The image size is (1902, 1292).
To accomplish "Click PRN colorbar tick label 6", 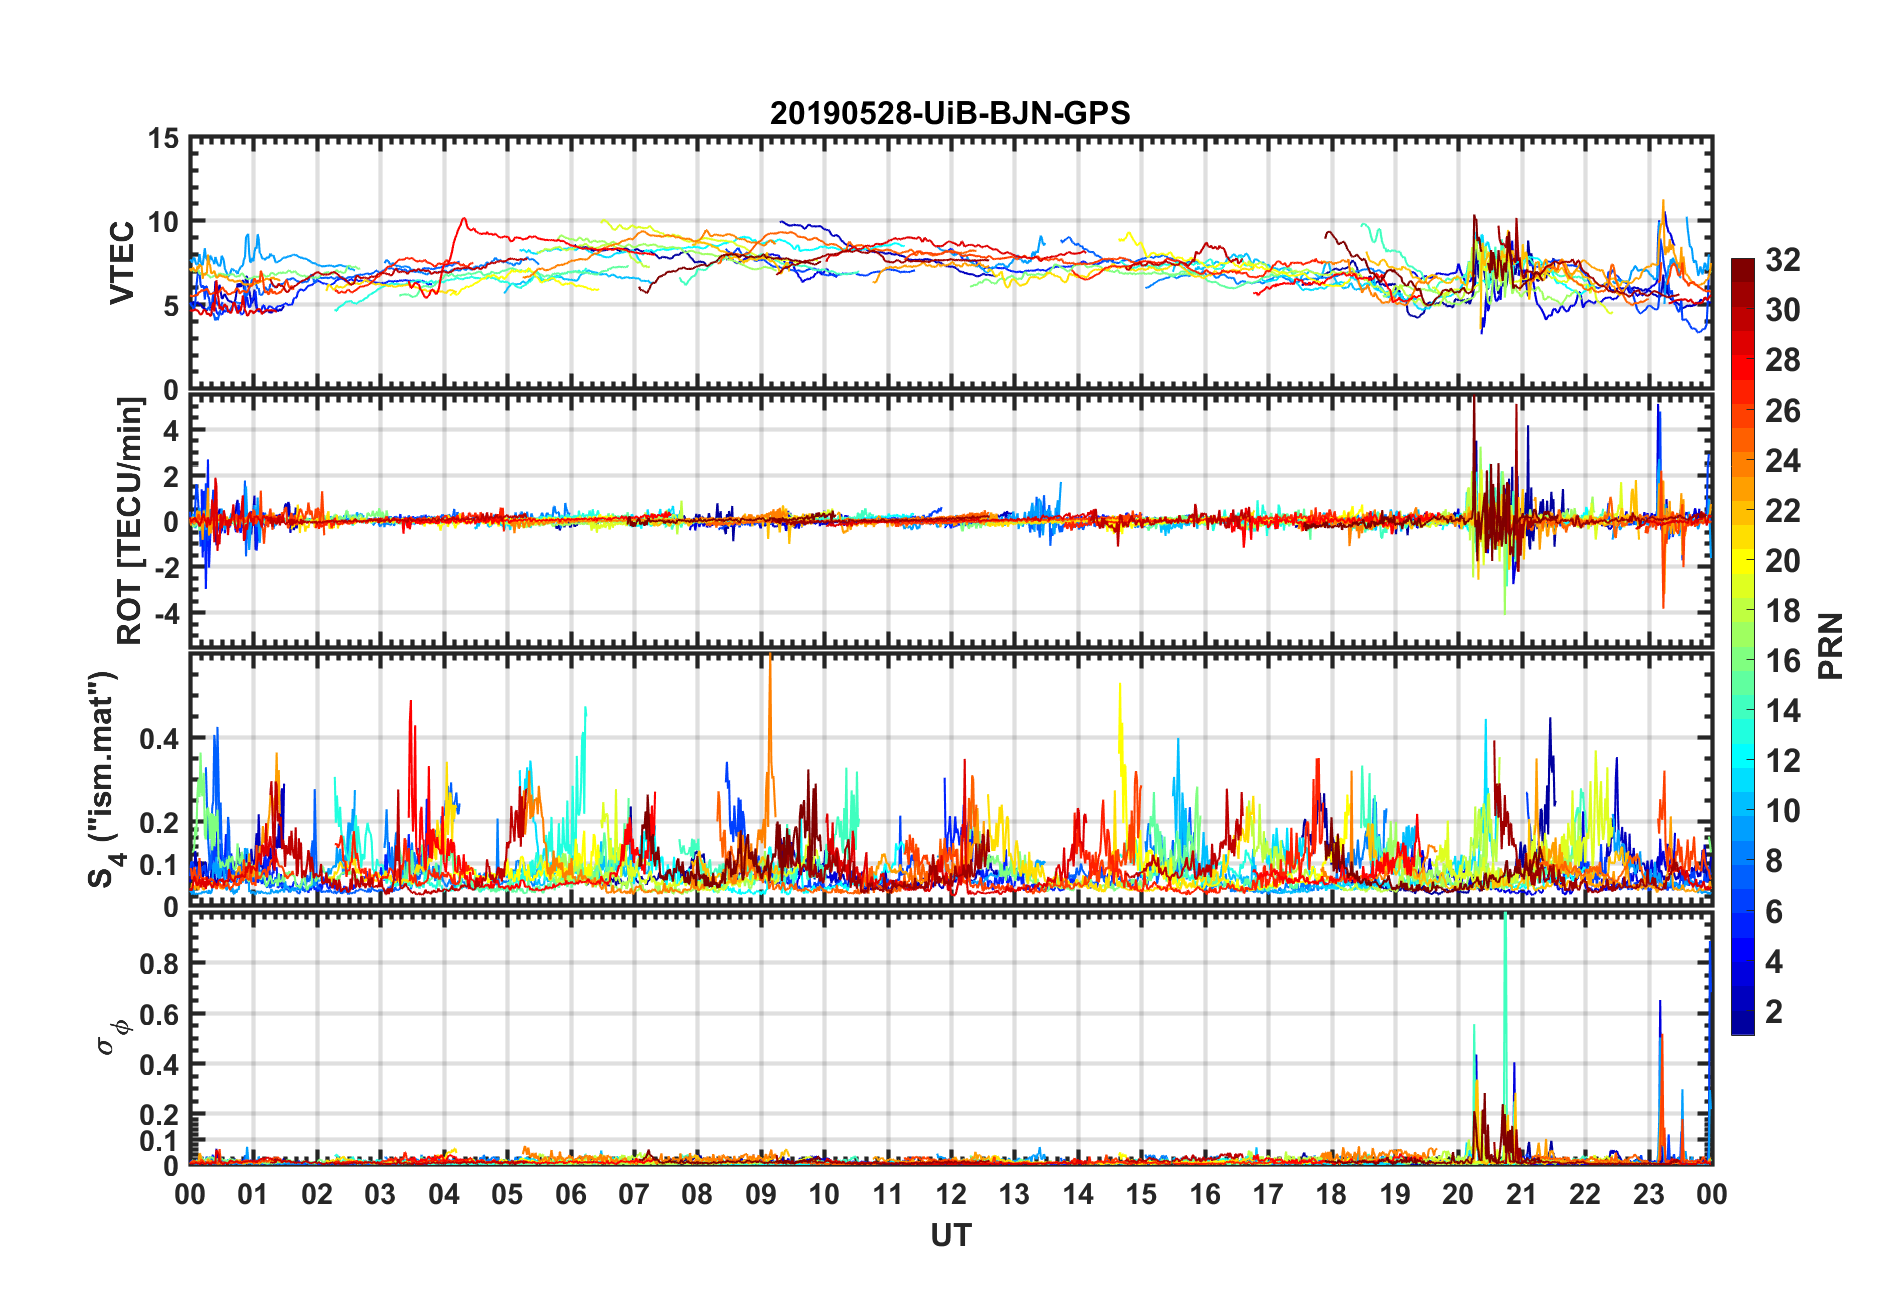I will point(1774,911).
